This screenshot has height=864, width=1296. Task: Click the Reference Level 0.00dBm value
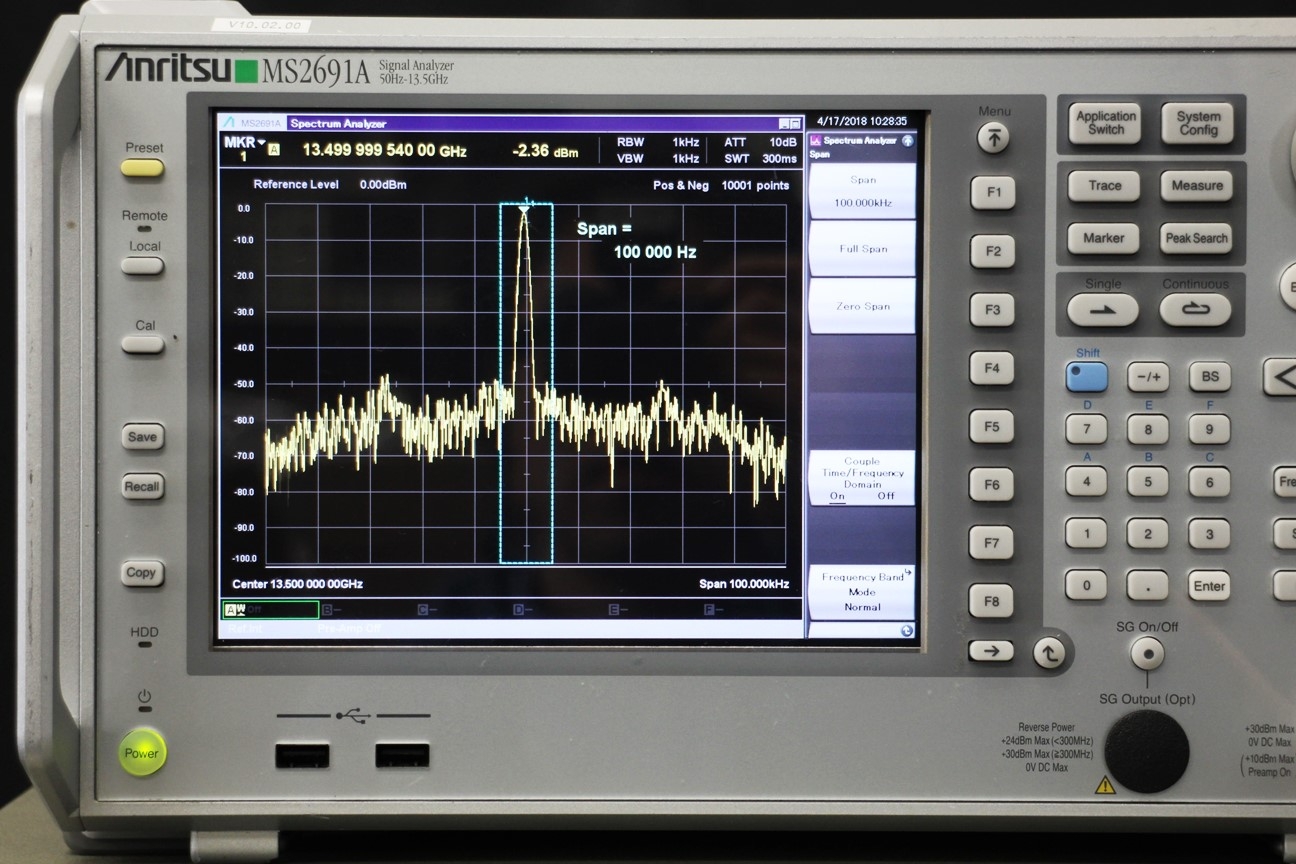[383, 185]
